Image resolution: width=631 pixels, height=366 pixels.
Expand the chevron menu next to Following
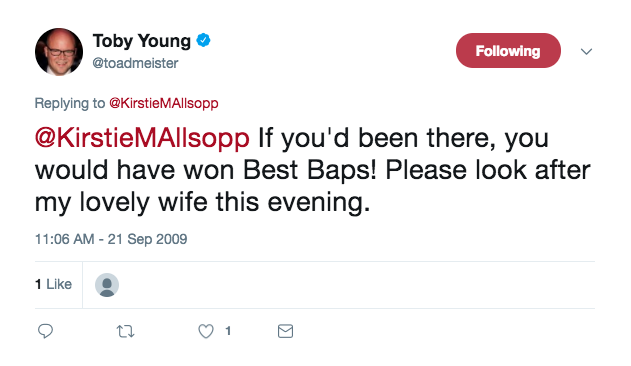[586, 51]
